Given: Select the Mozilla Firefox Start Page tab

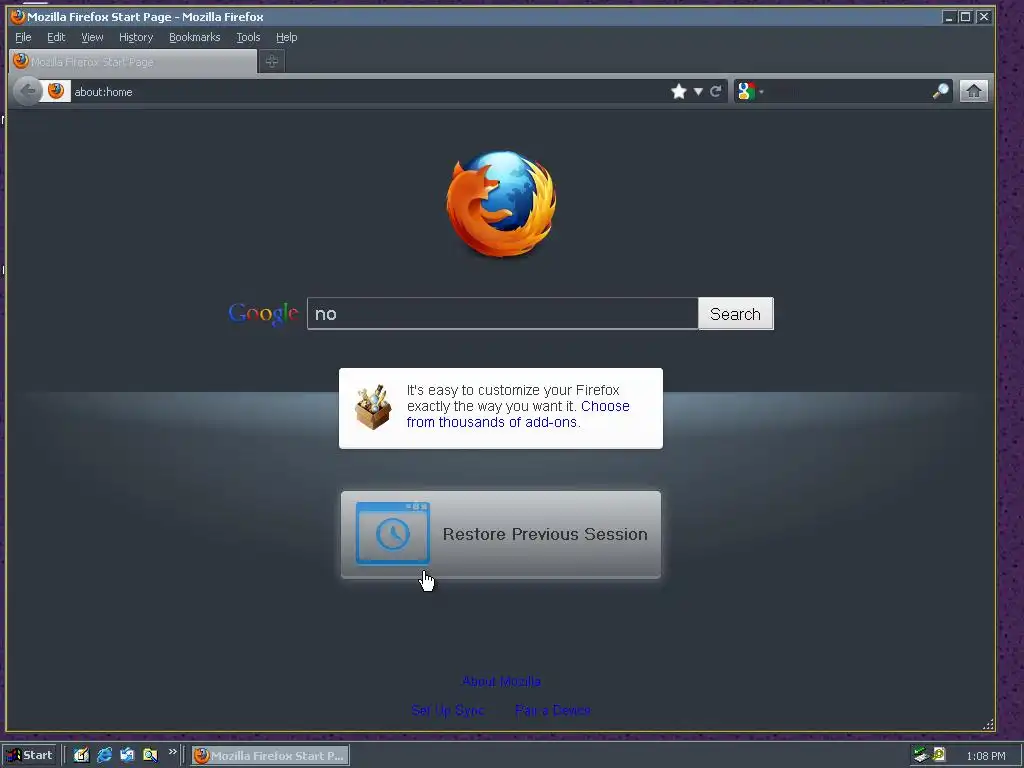Looking at the screenshot, I should click(x=134, y=61).
